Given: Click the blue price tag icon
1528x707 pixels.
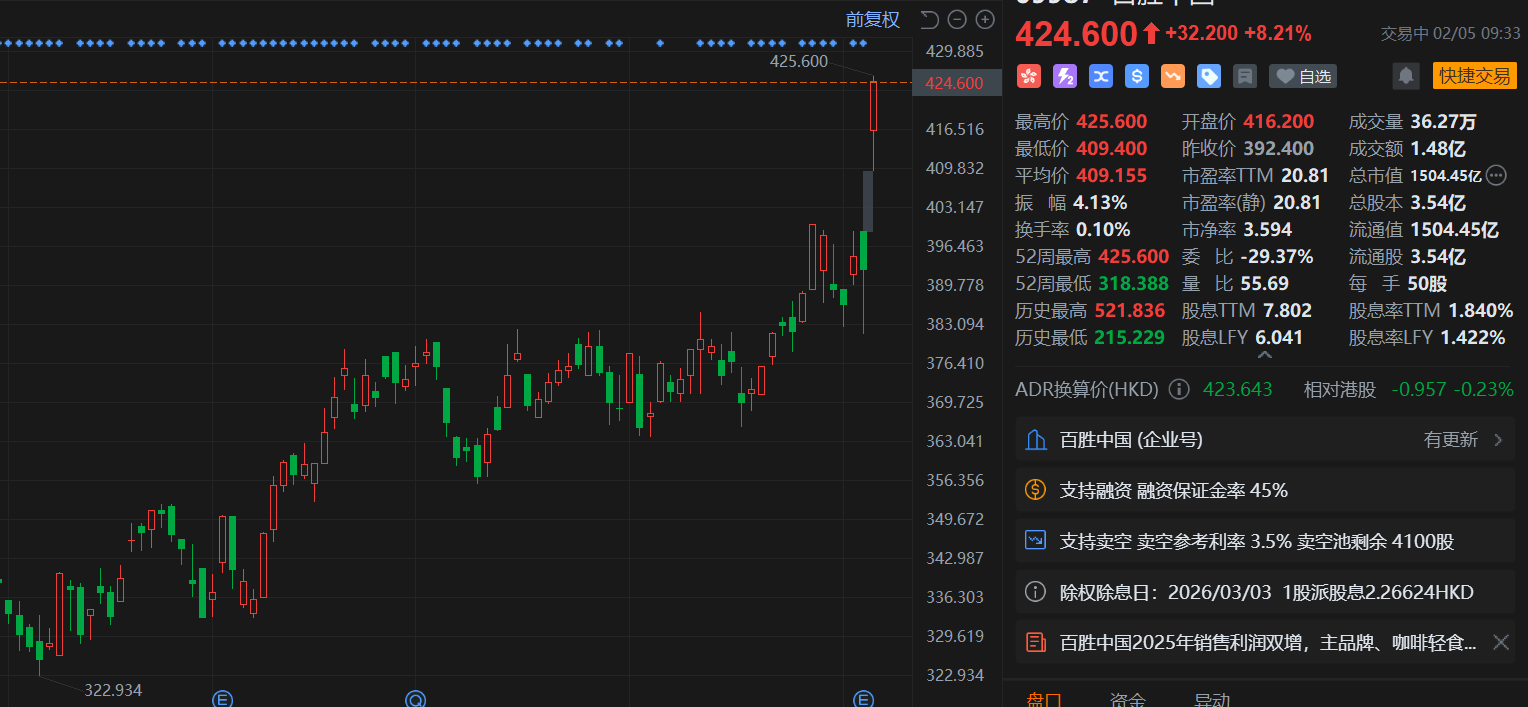Looking at the screenshot, I should (1209, 76).
